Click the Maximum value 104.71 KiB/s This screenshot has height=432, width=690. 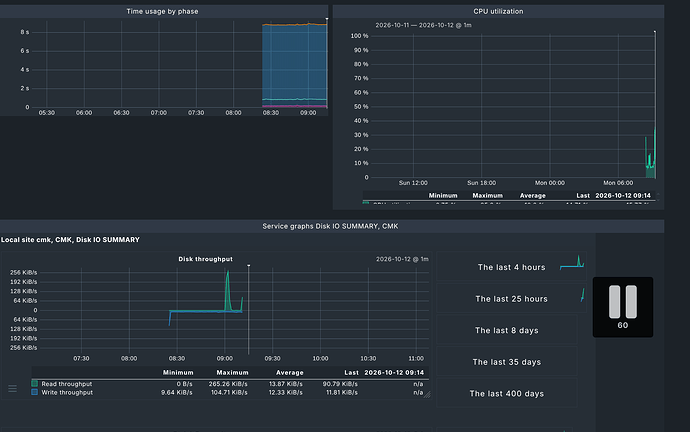229,392
